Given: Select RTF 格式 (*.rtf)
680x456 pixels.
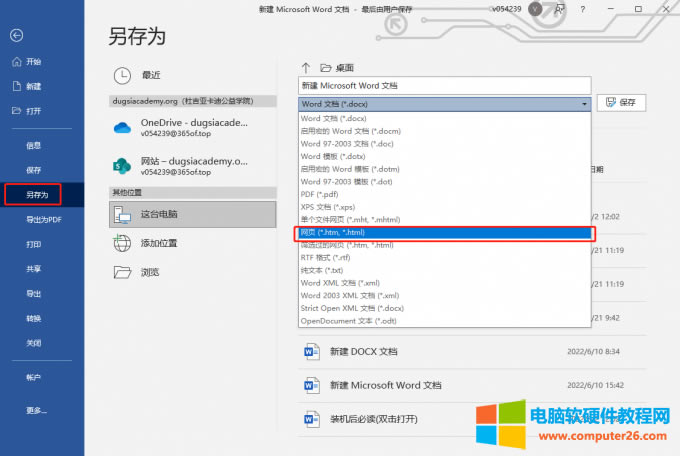Looking at the screenshot, I should 445,258.
